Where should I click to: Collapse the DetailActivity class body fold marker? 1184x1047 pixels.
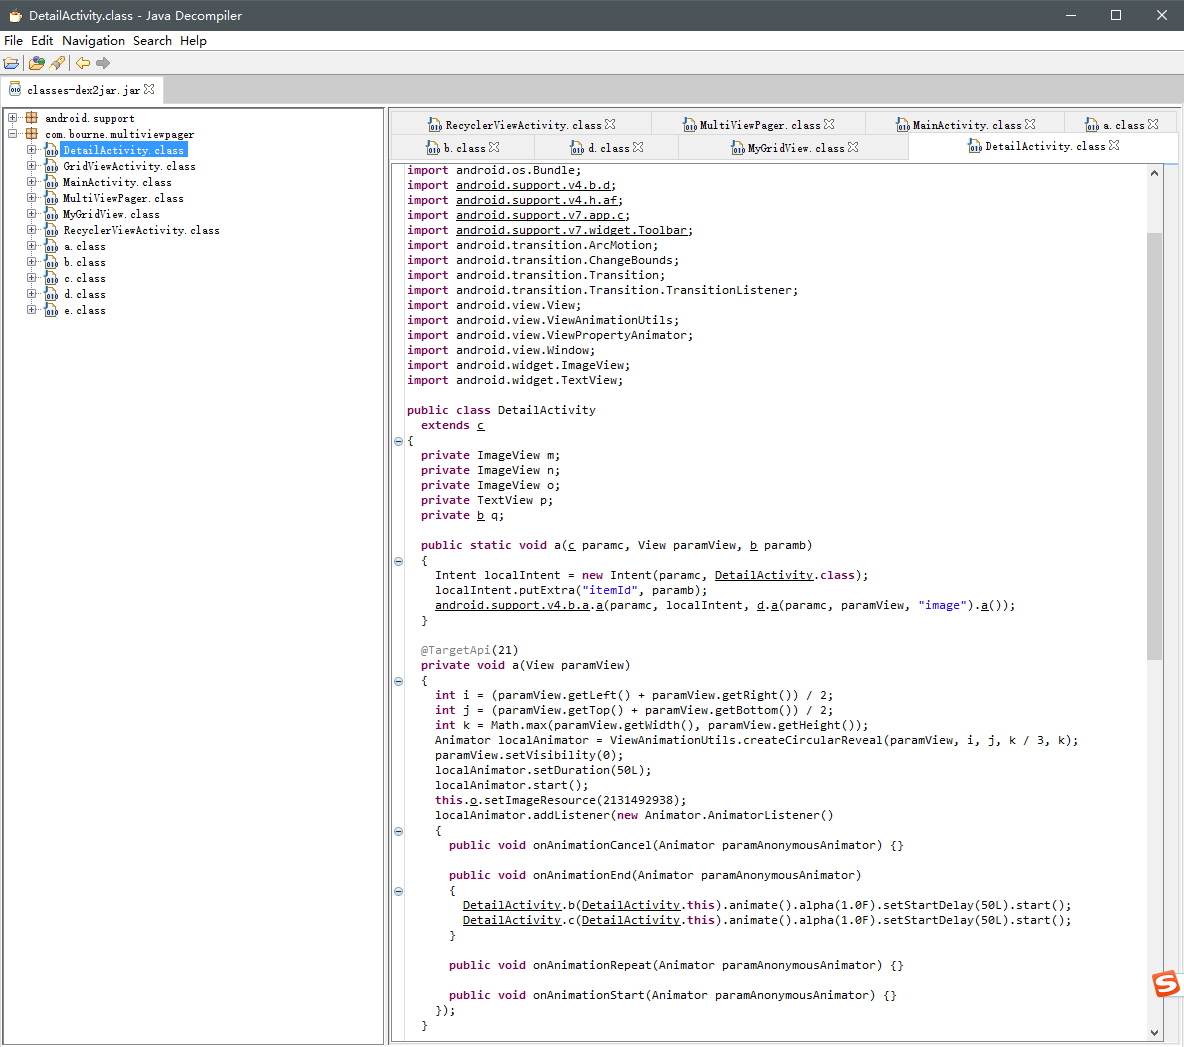click(399, 442)
